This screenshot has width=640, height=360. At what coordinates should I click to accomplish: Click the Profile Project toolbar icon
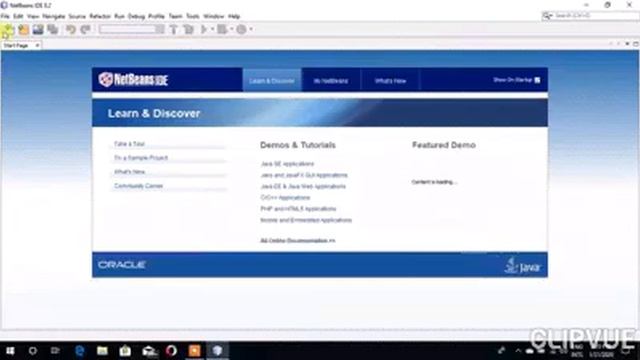point(241,29)
